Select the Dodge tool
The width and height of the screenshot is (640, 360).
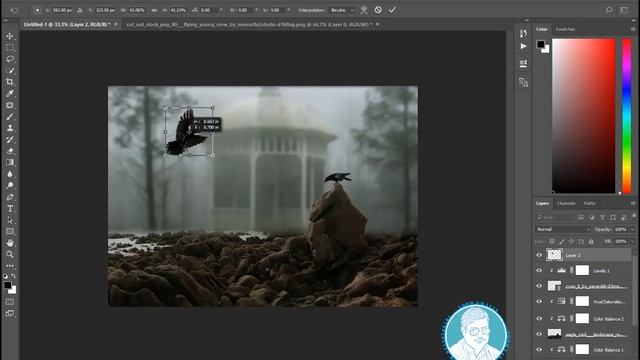10,186
